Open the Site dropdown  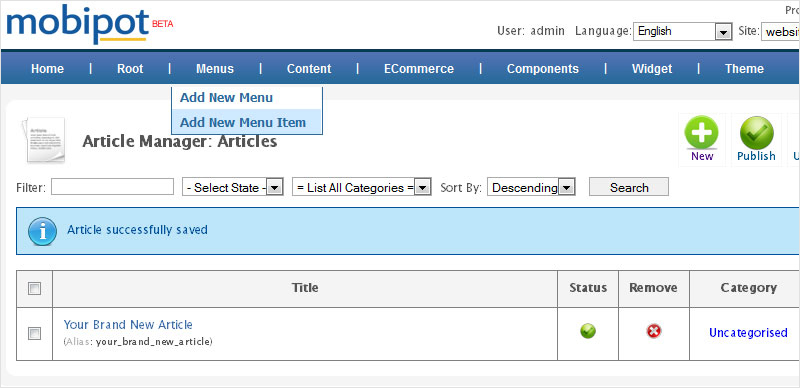point(780,31)
